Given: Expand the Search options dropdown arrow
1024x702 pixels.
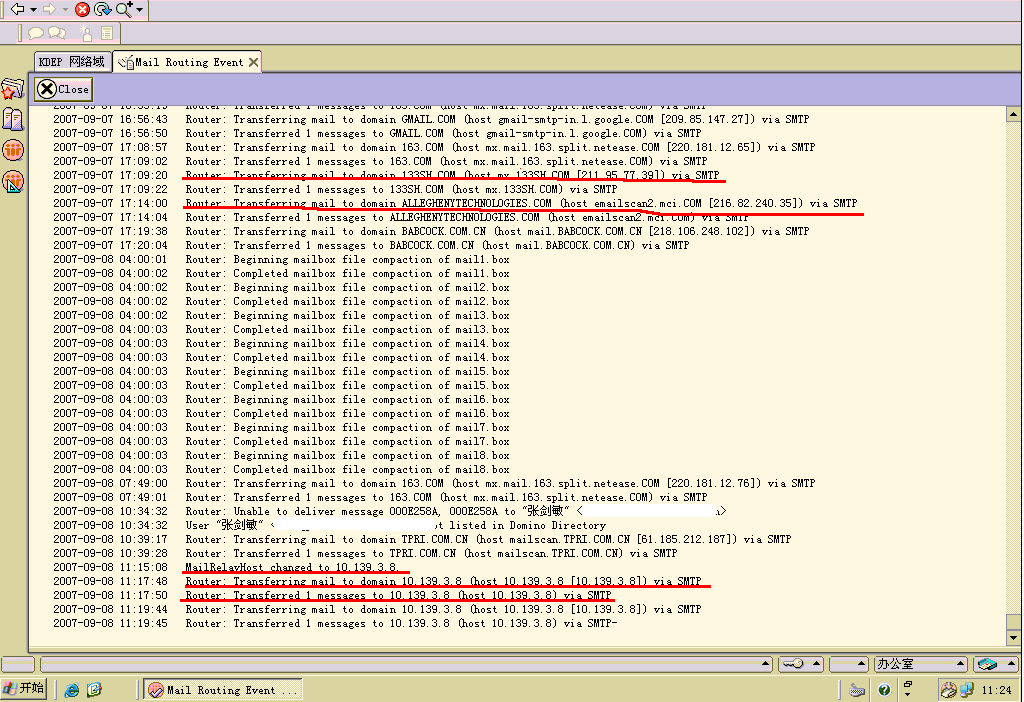Looking at the screenshot, I should [x=139, y=9].
